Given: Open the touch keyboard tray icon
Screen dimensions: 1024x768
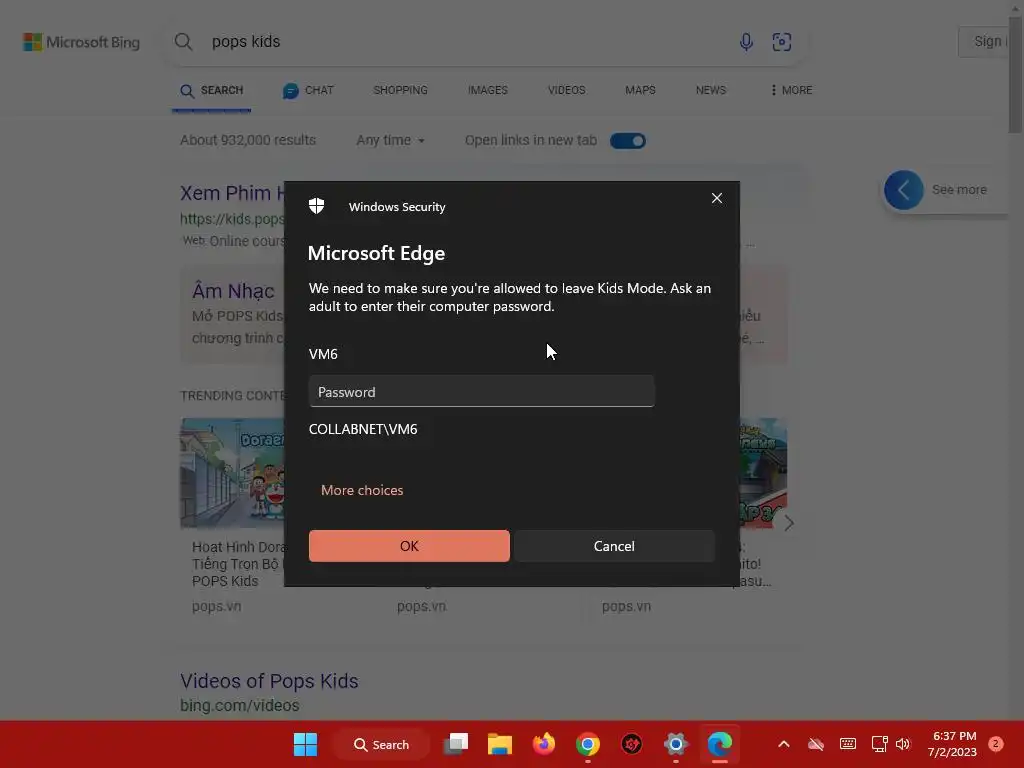Looking at the screenshot, I should coord(848,744).
